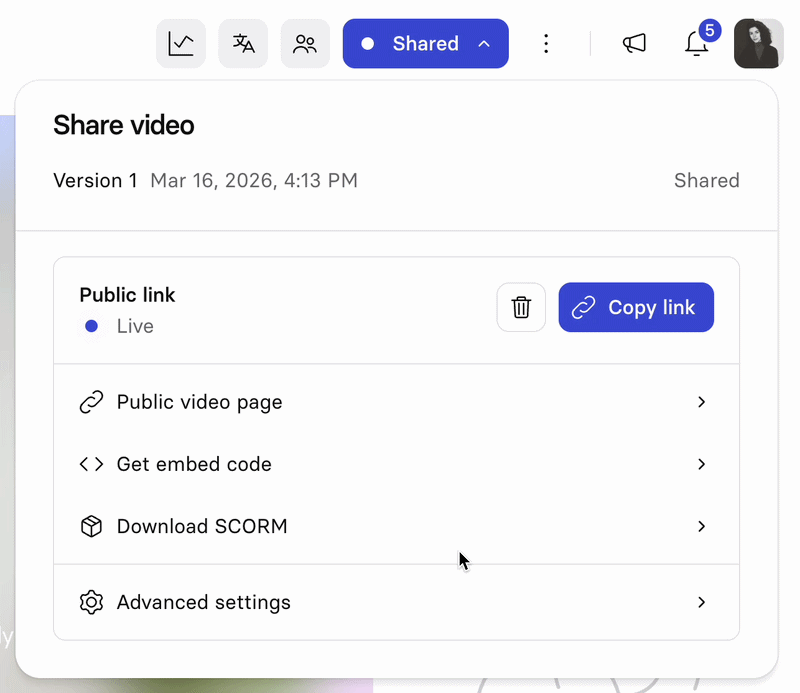
Task: Open the three-dot more options menu
Action: pyautogui.click(x=546, y=44)
